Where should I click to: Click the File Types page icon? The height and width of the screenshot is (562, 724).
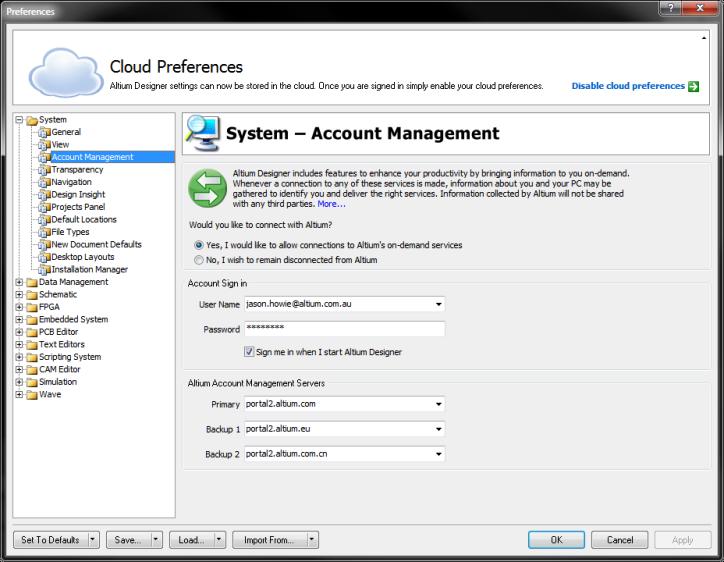click(x=44, y=232)
